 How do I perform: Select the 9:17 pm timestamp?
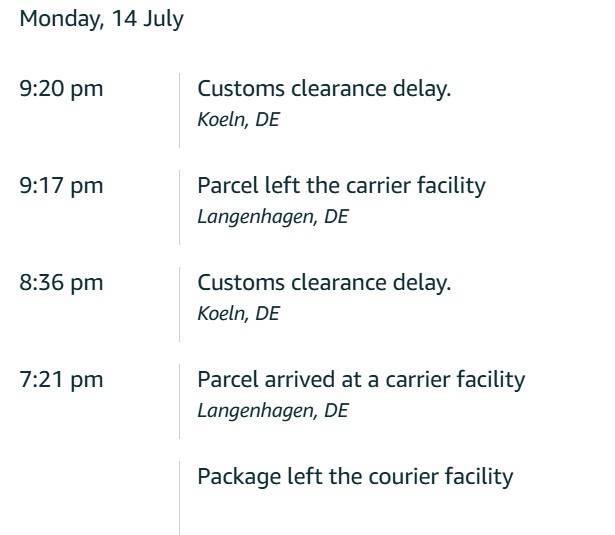point(61,186)
